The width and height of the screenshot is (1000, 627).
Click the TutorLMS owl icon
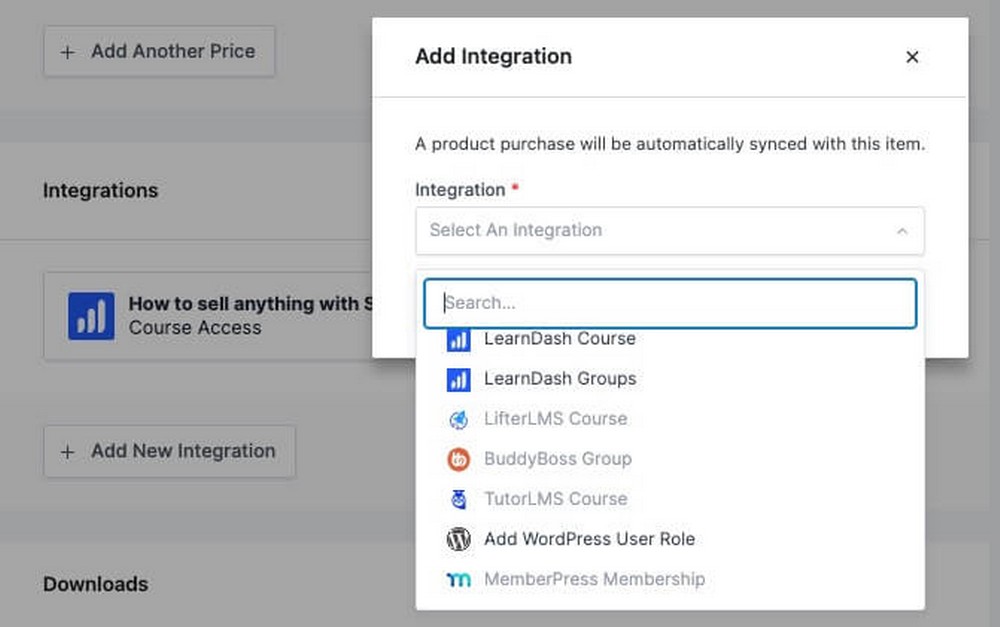pyautogui.click(x=458, y=499)
